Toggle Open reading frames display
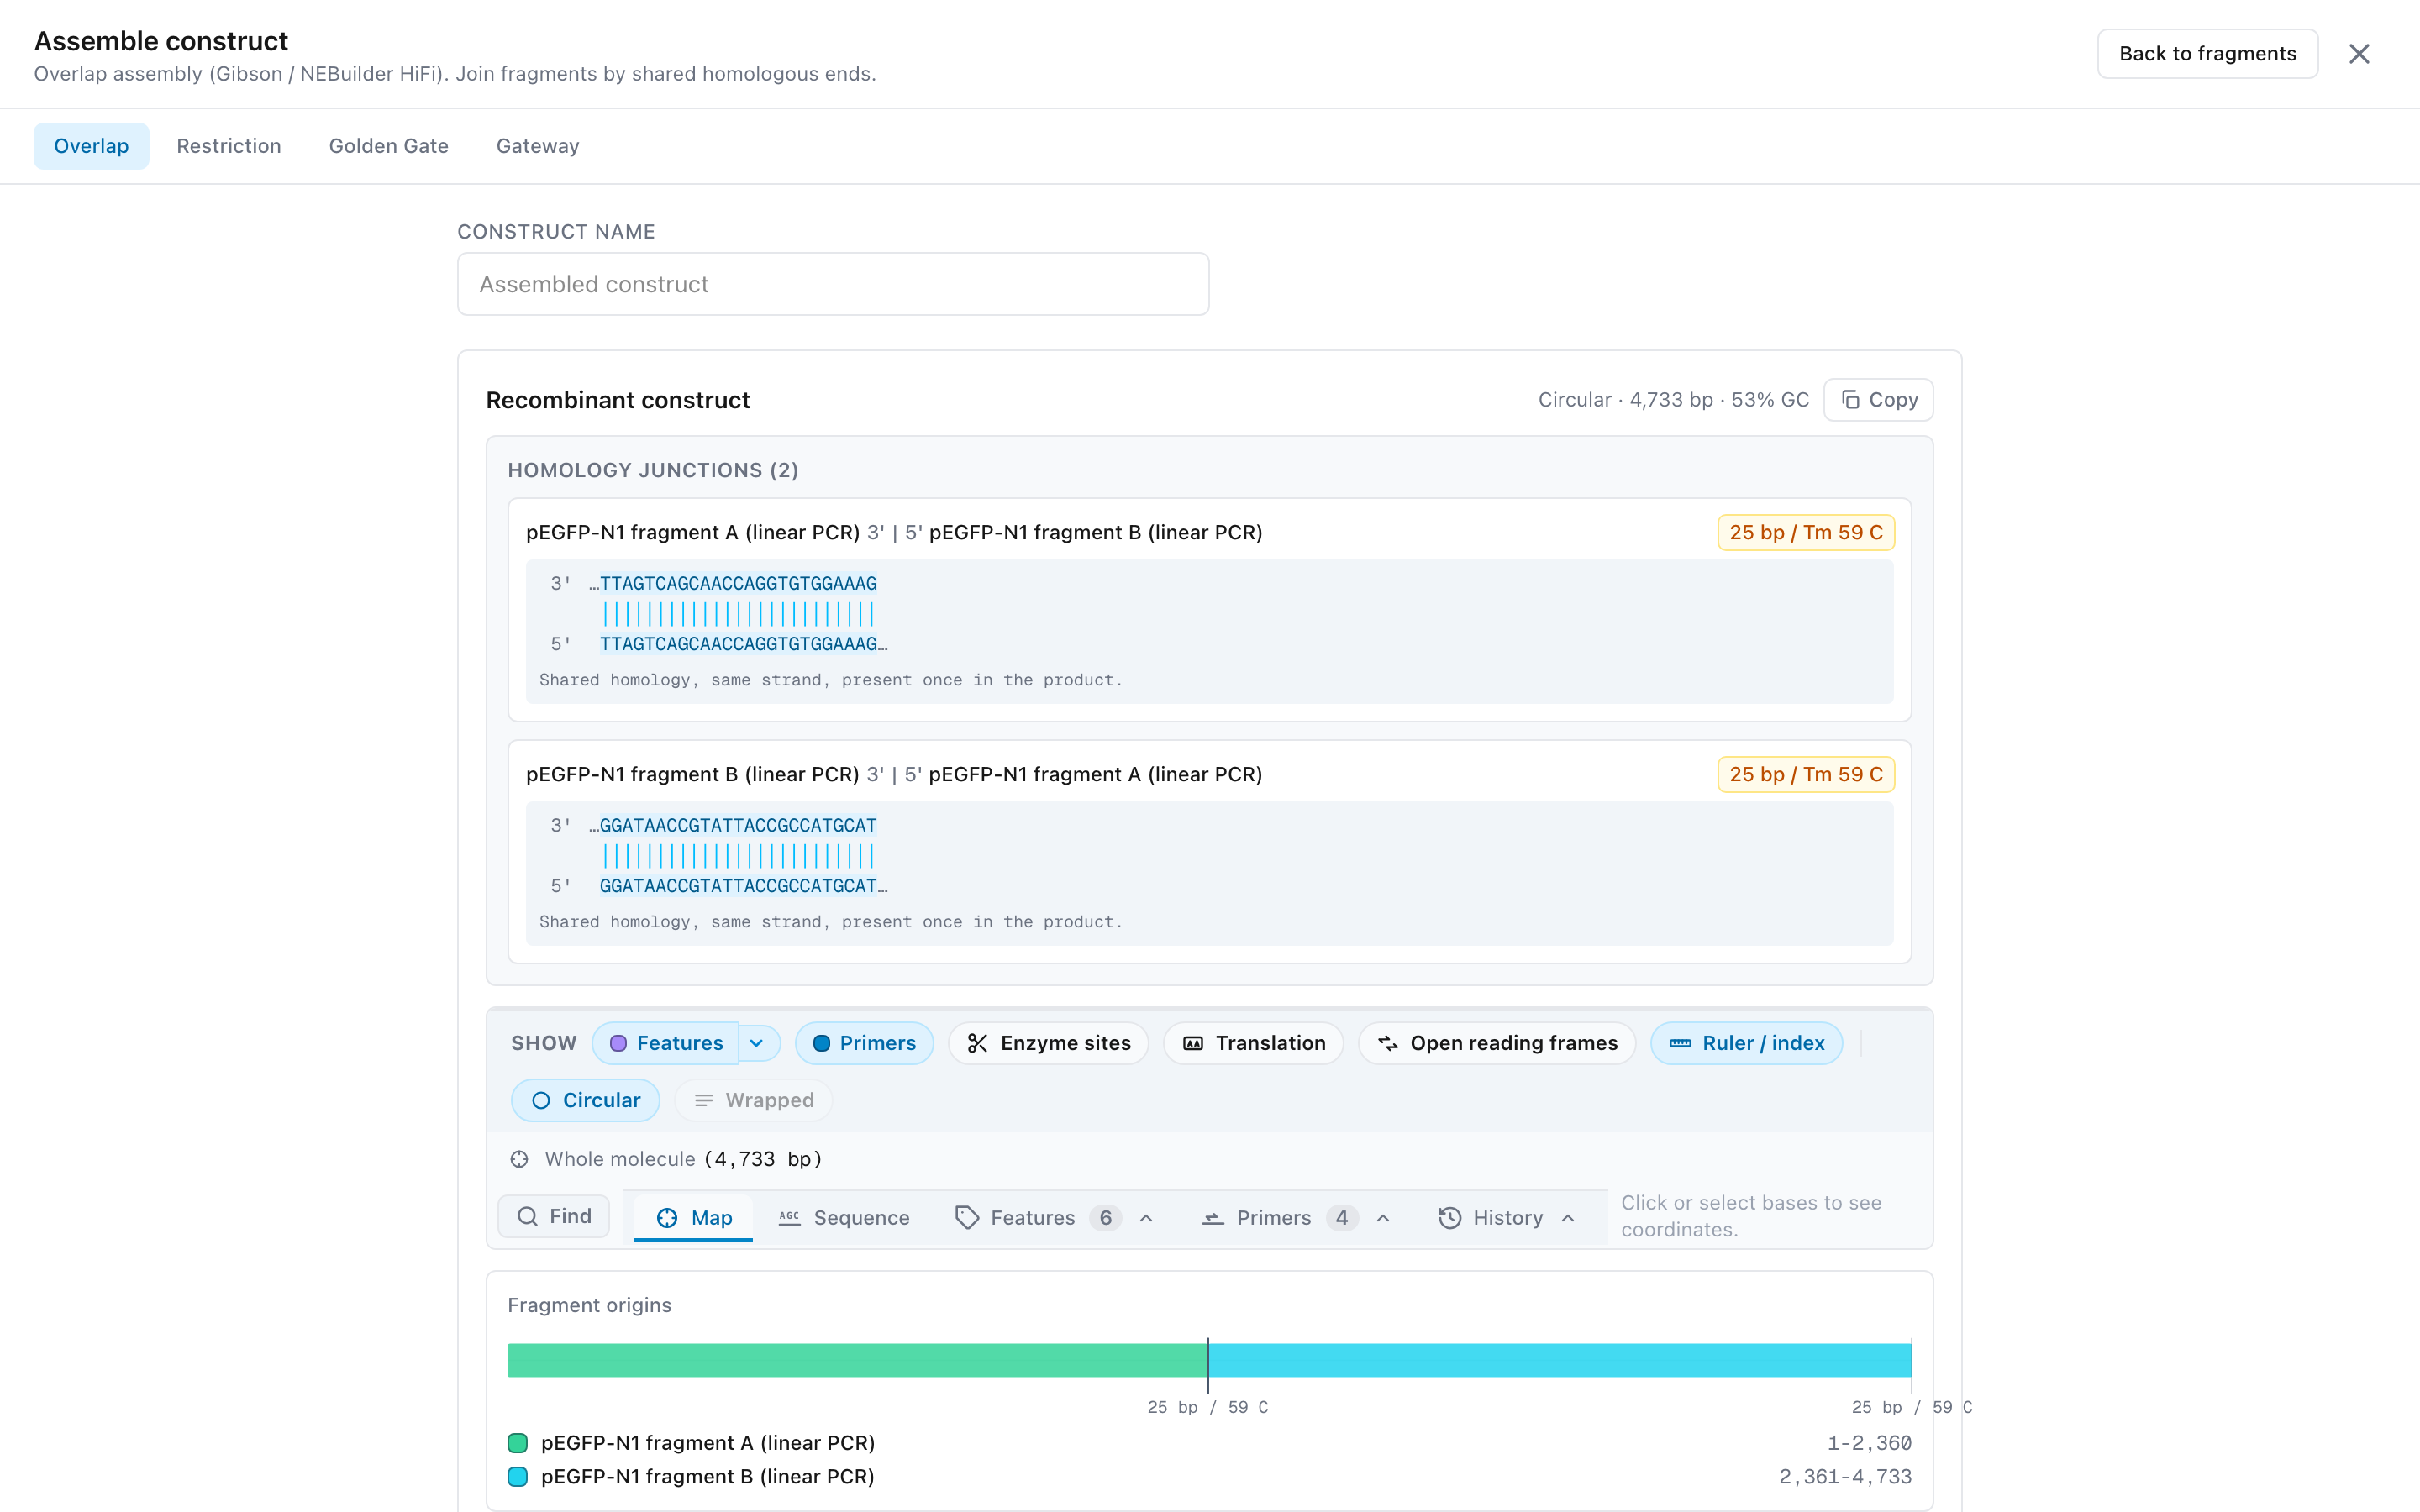 coord(1496,1043)
